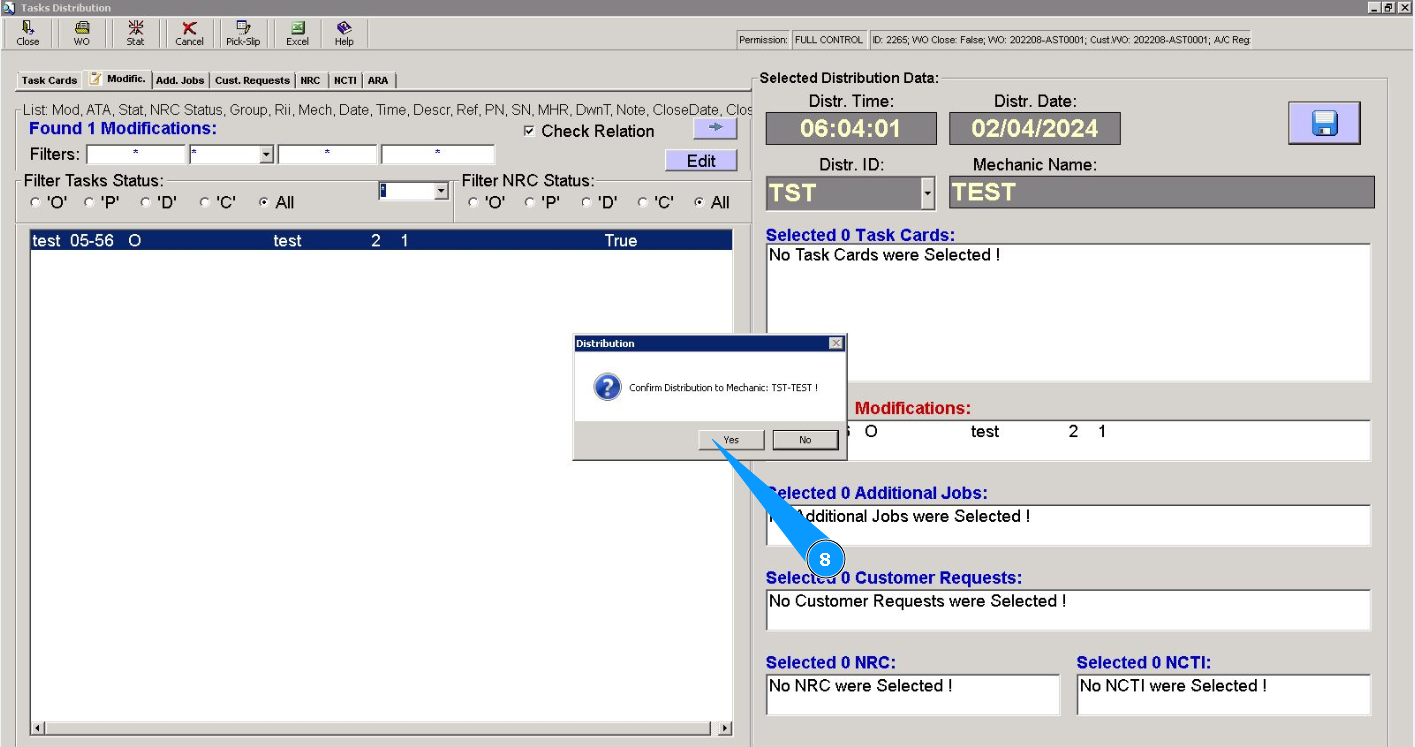Screen dimensions: 1415x747
Task: Expand the Distr. ID dropdown showing TST
Action: tap(928, 193)
